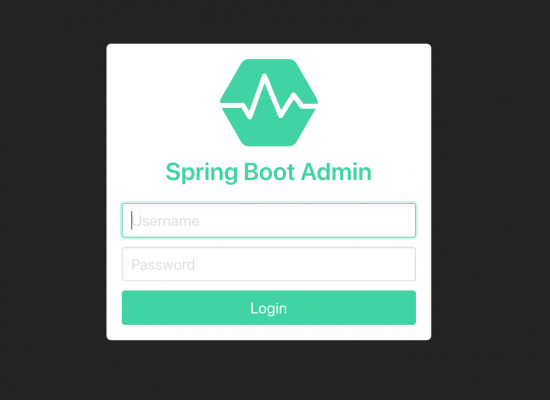This screenshot has height=400, width=550.
Task: Click the green hexagon Spring Boot Admin logo
Action: (269, 102)
